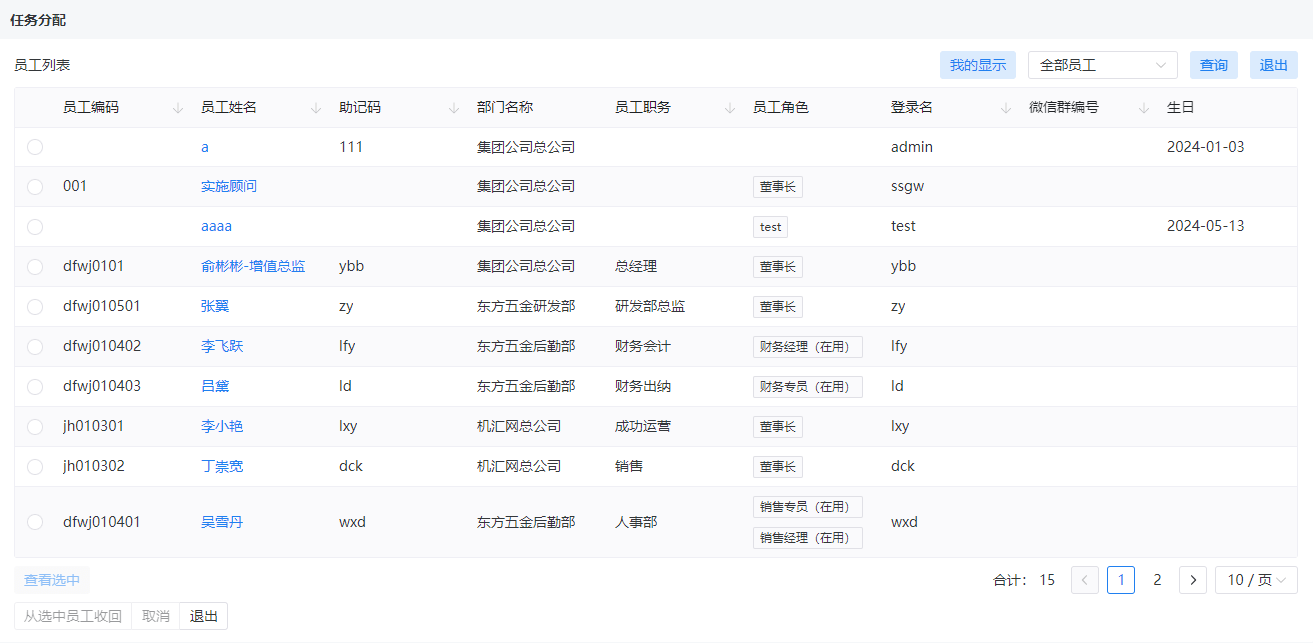Click the 查看选中 button

pos(52,580)
